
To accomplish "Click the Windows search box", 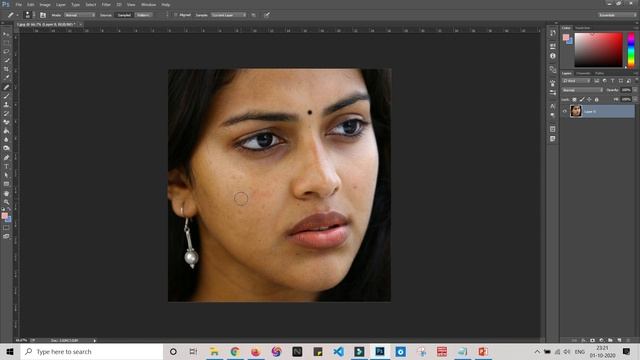I will pyautogui.click(x=92, y=351).
